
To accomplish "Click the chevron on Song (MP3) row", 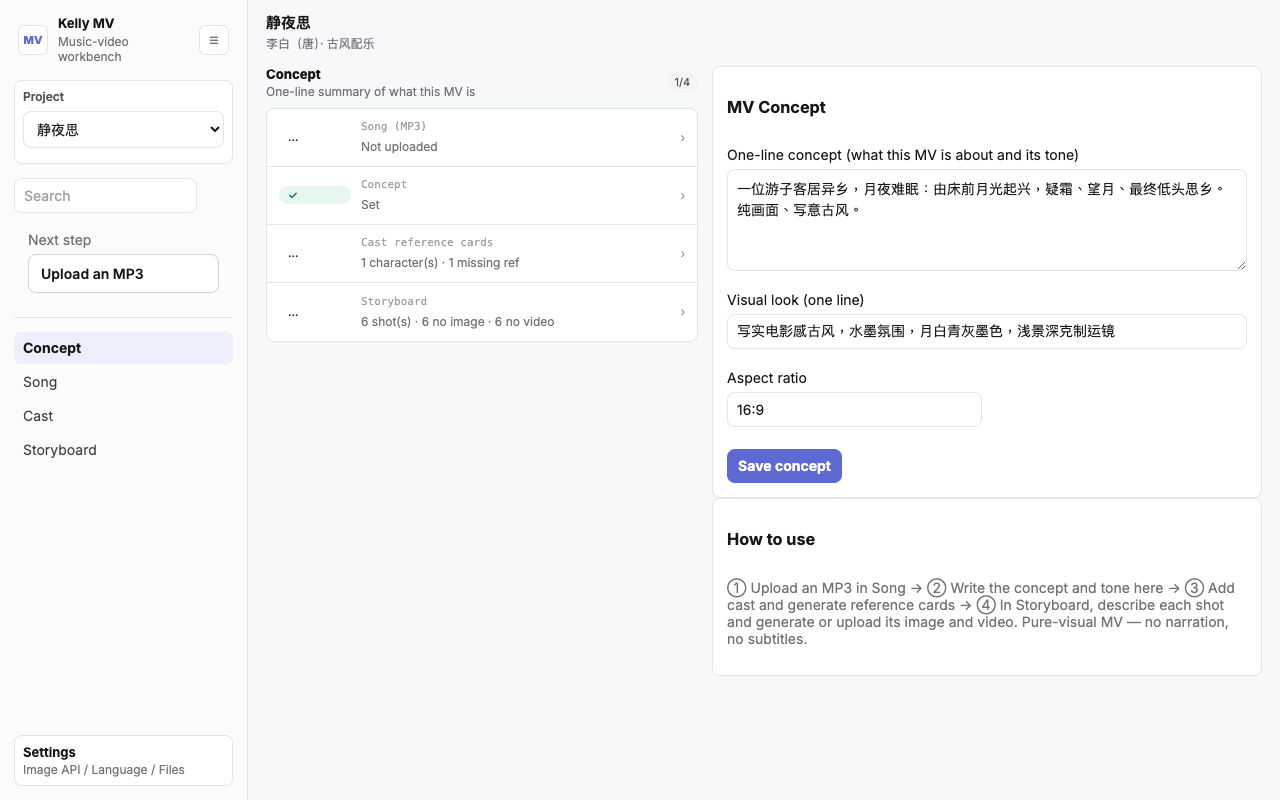I will pyautogui.click(x=682, y=138).
